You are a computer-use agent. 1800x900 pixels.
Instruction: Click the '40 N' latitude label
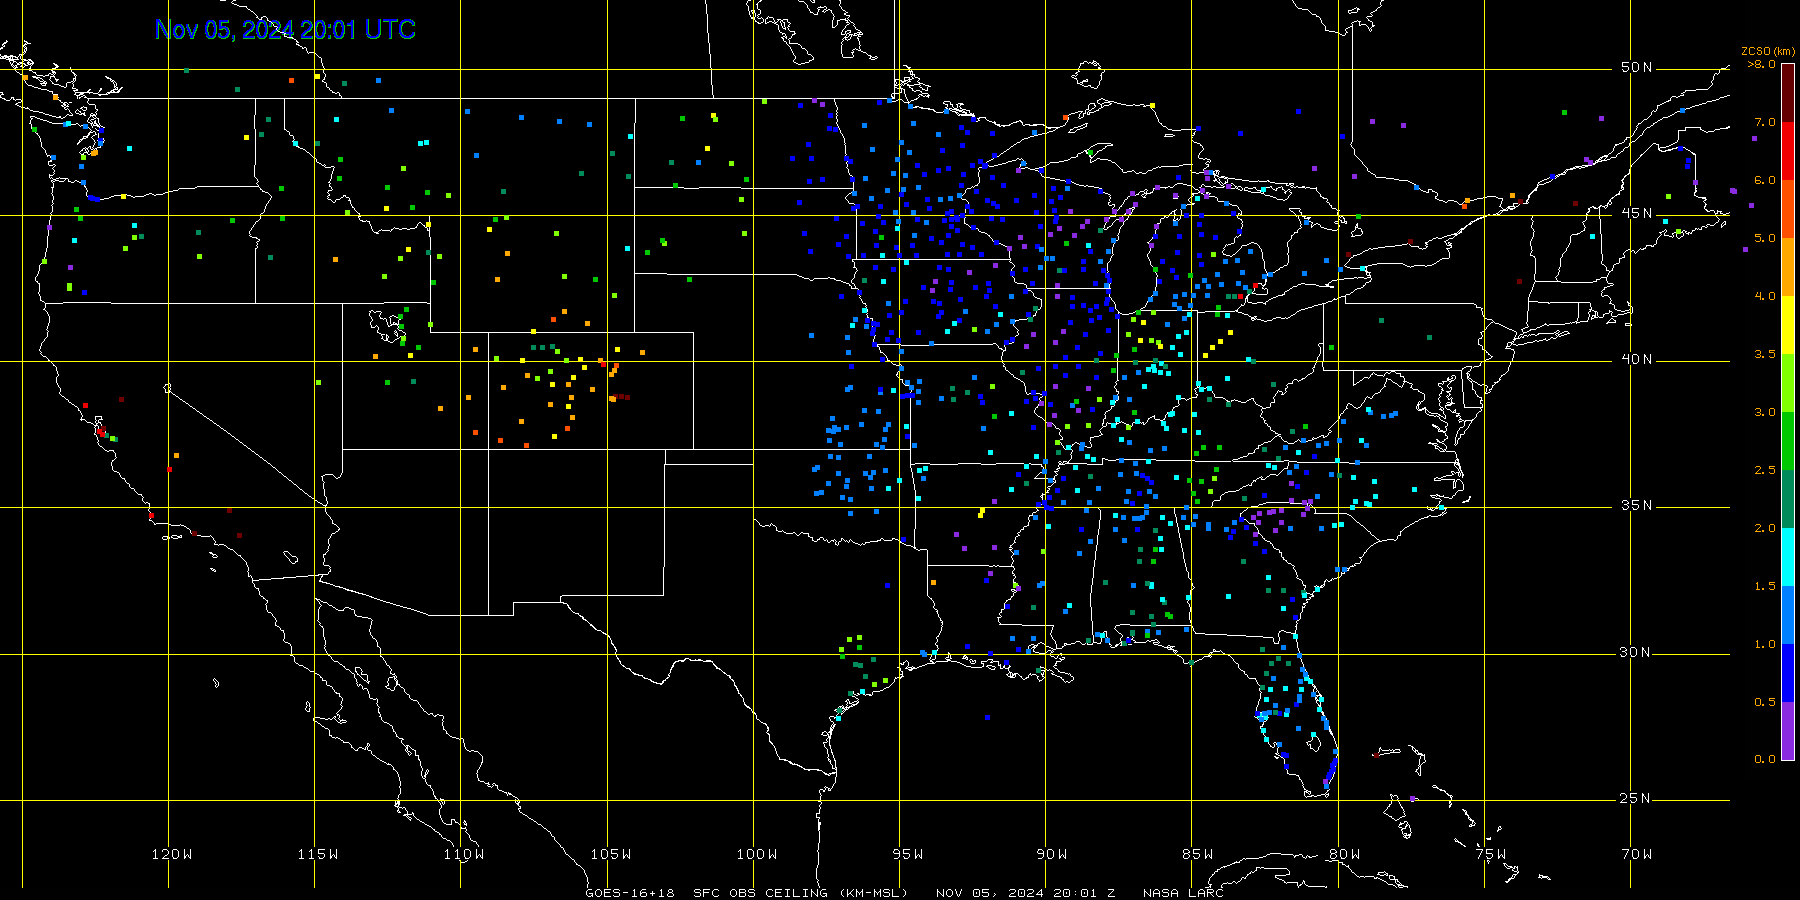click(1636, 359)
